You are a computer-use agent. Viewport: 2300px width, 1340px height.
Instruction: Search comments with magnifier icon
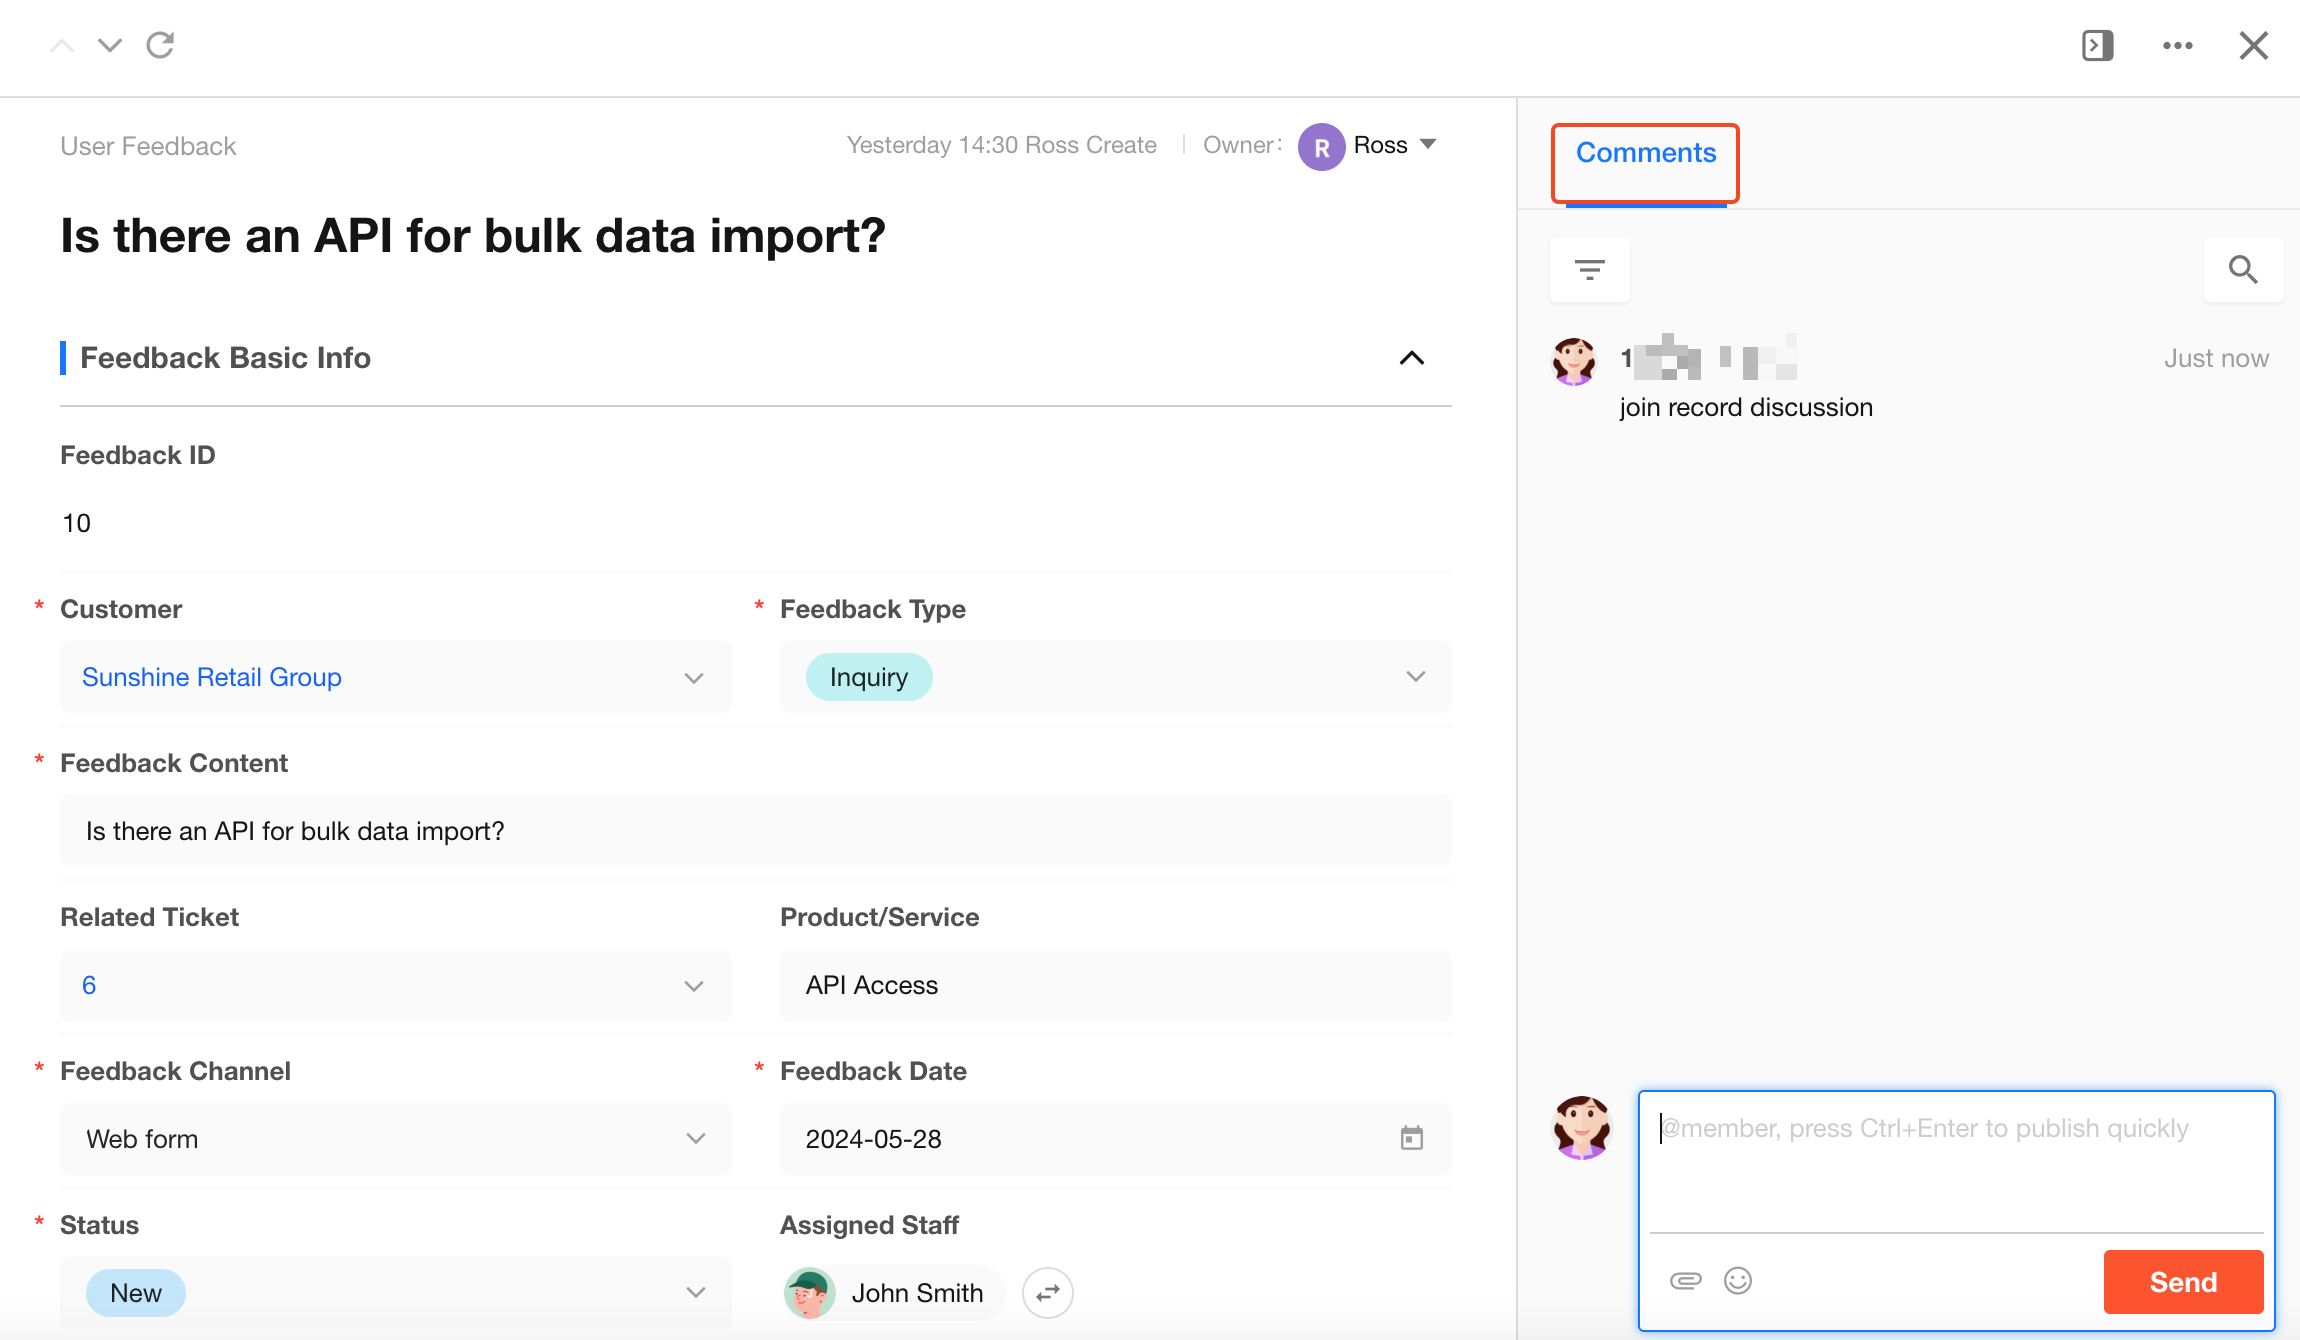pos(2242,269)
